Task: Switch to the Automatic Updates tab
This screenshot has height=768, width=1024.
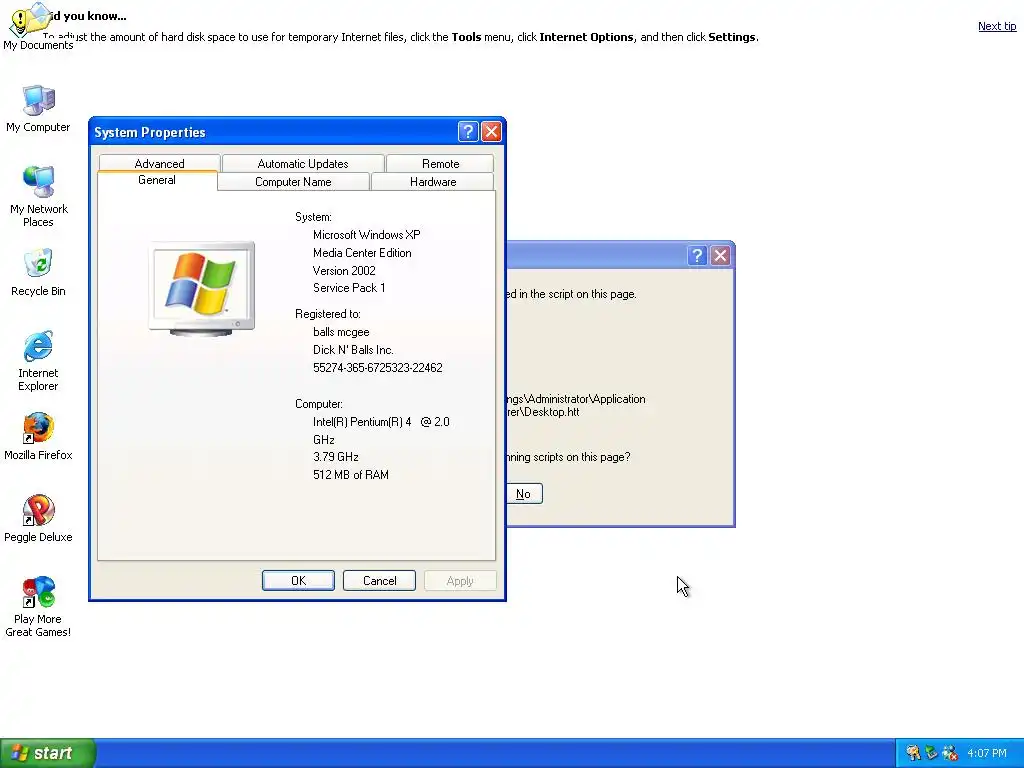Action: (x=303, y=163)
